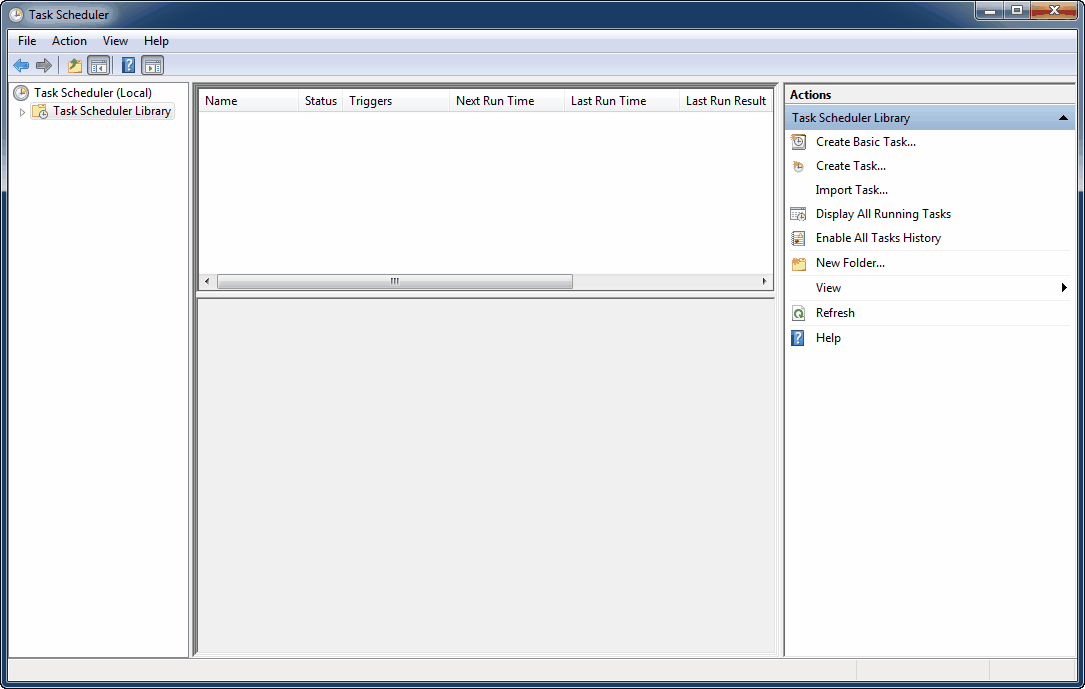Click Refresh in the Actions pane
Viewport: 1085px width, 689px height.
click(x=835, y=313)
